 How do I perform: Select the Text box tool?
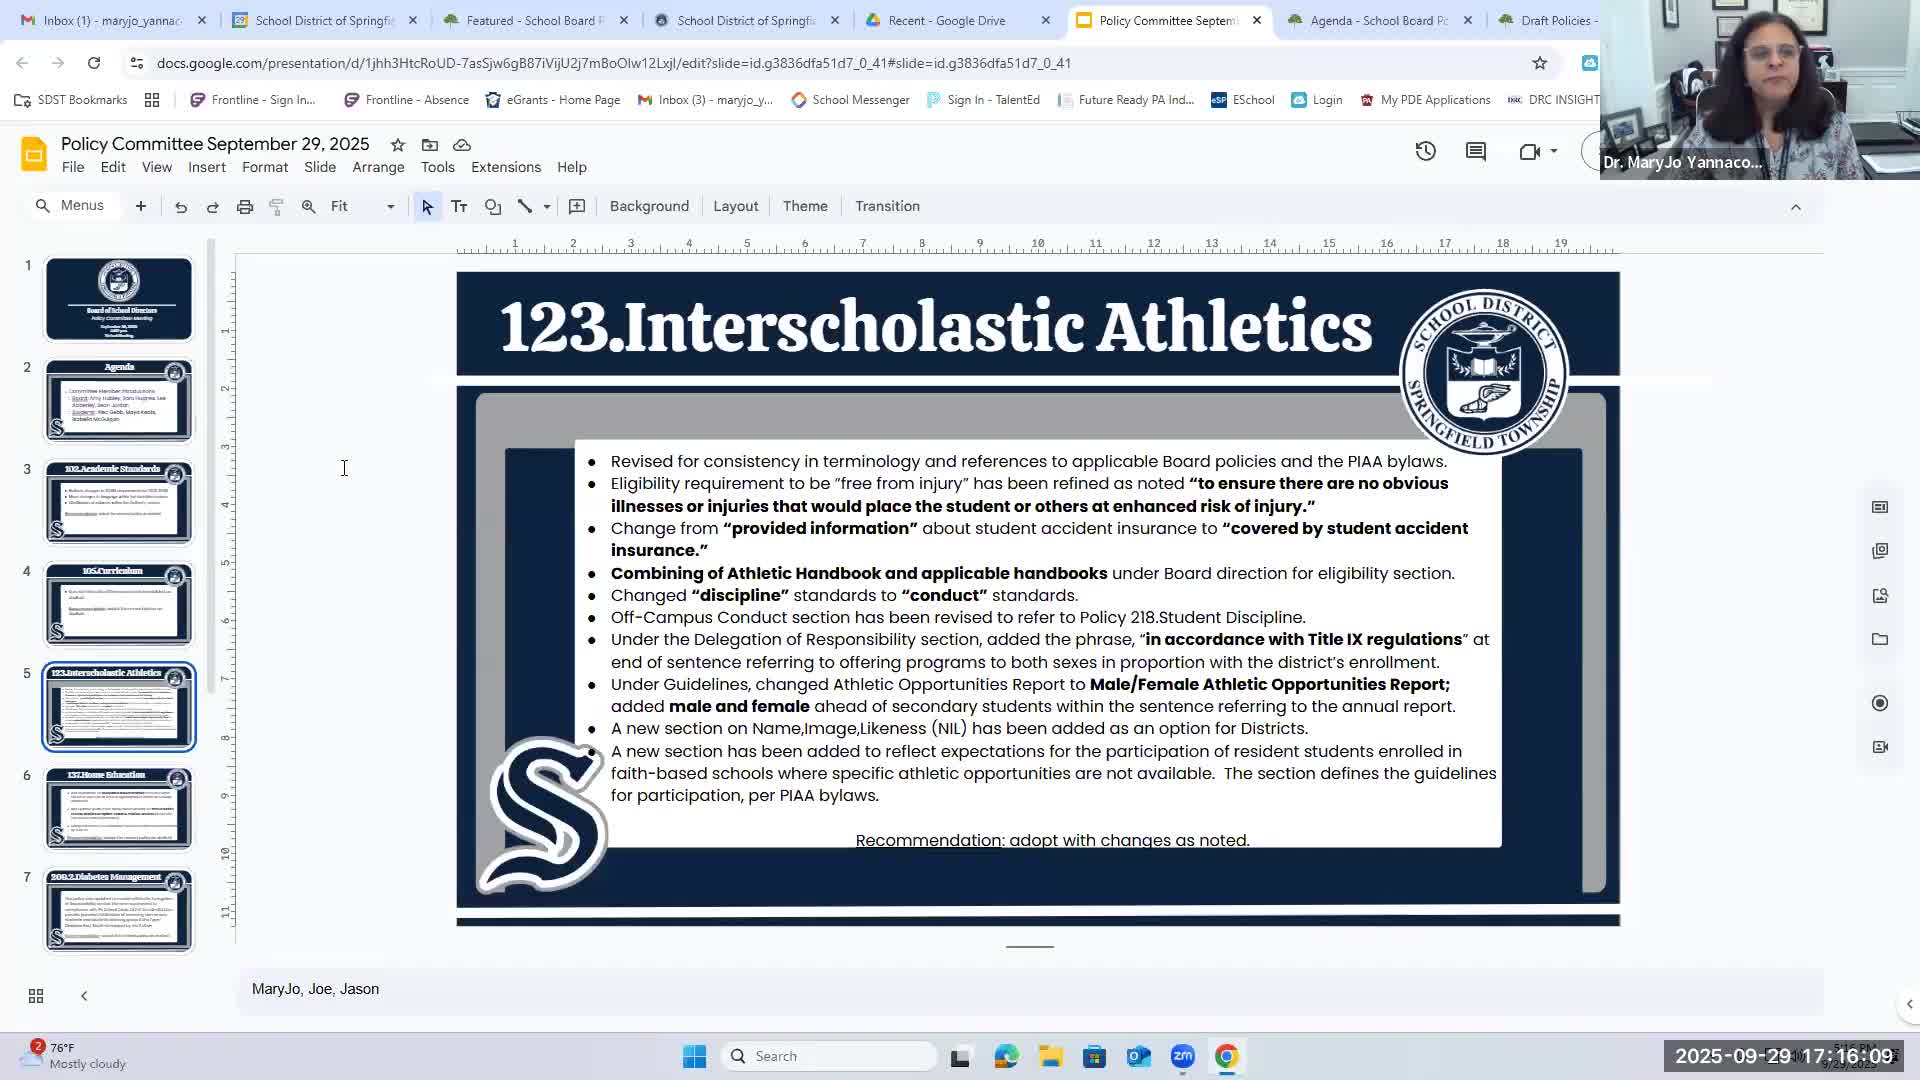point(459,206)
